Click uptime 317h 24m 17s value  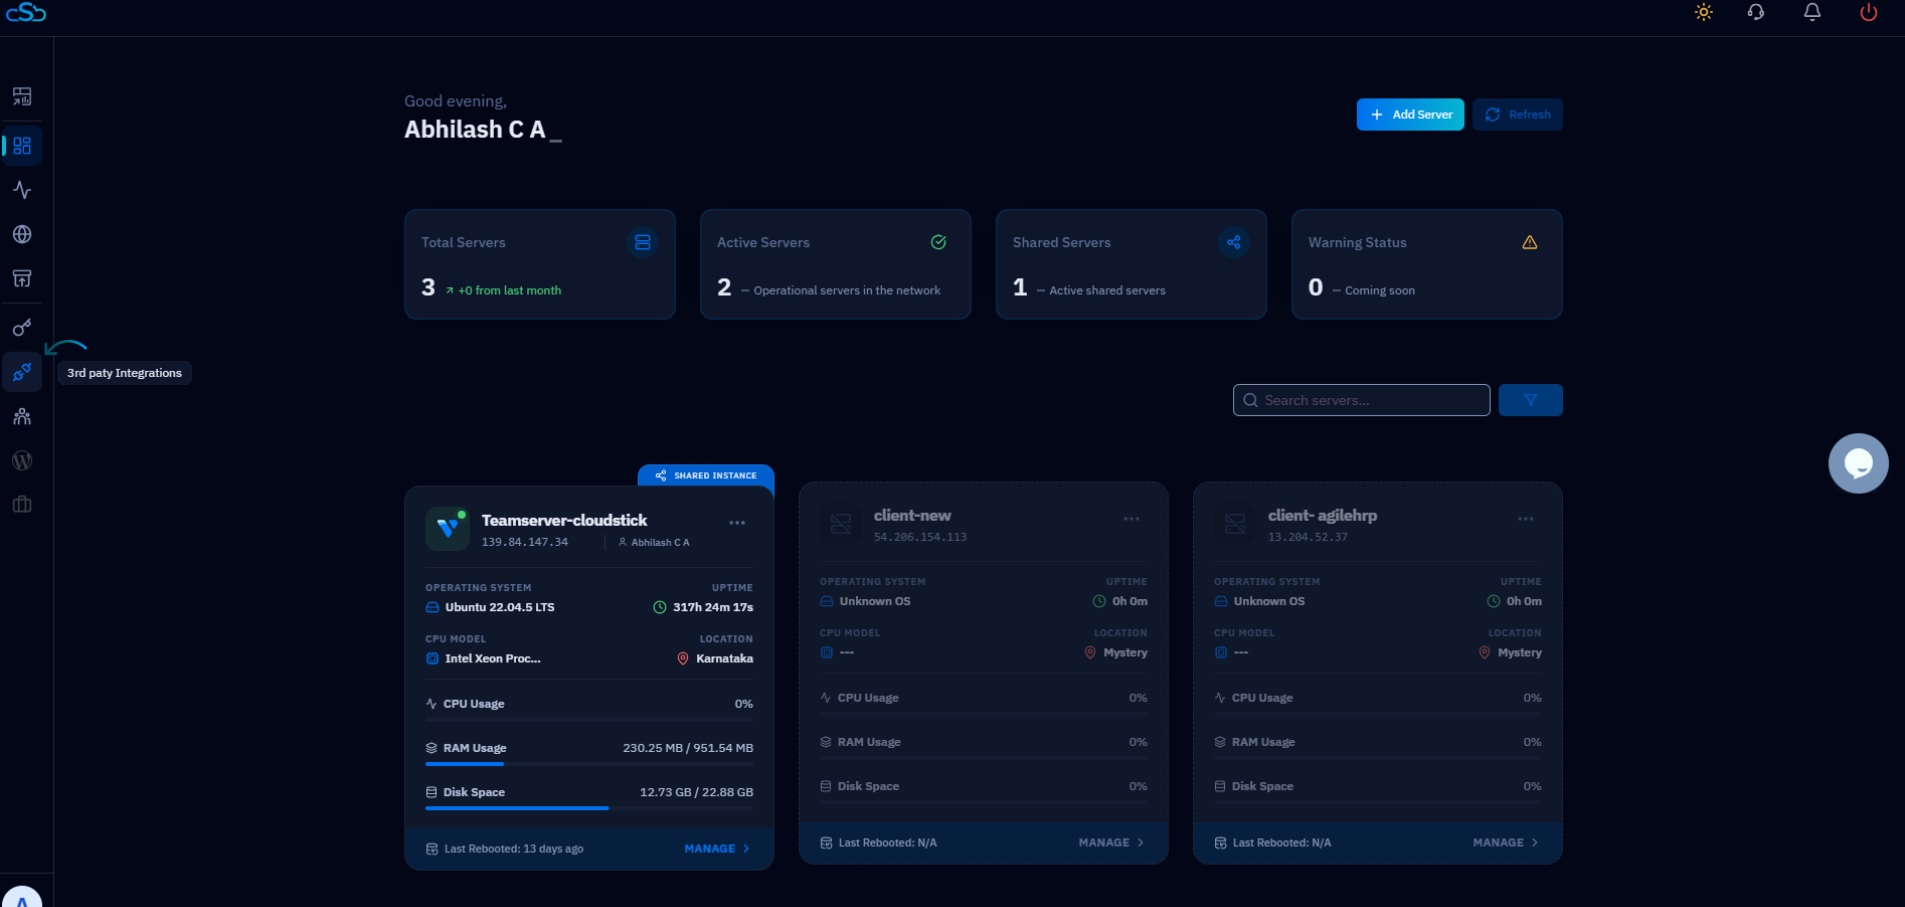(713, 607)
